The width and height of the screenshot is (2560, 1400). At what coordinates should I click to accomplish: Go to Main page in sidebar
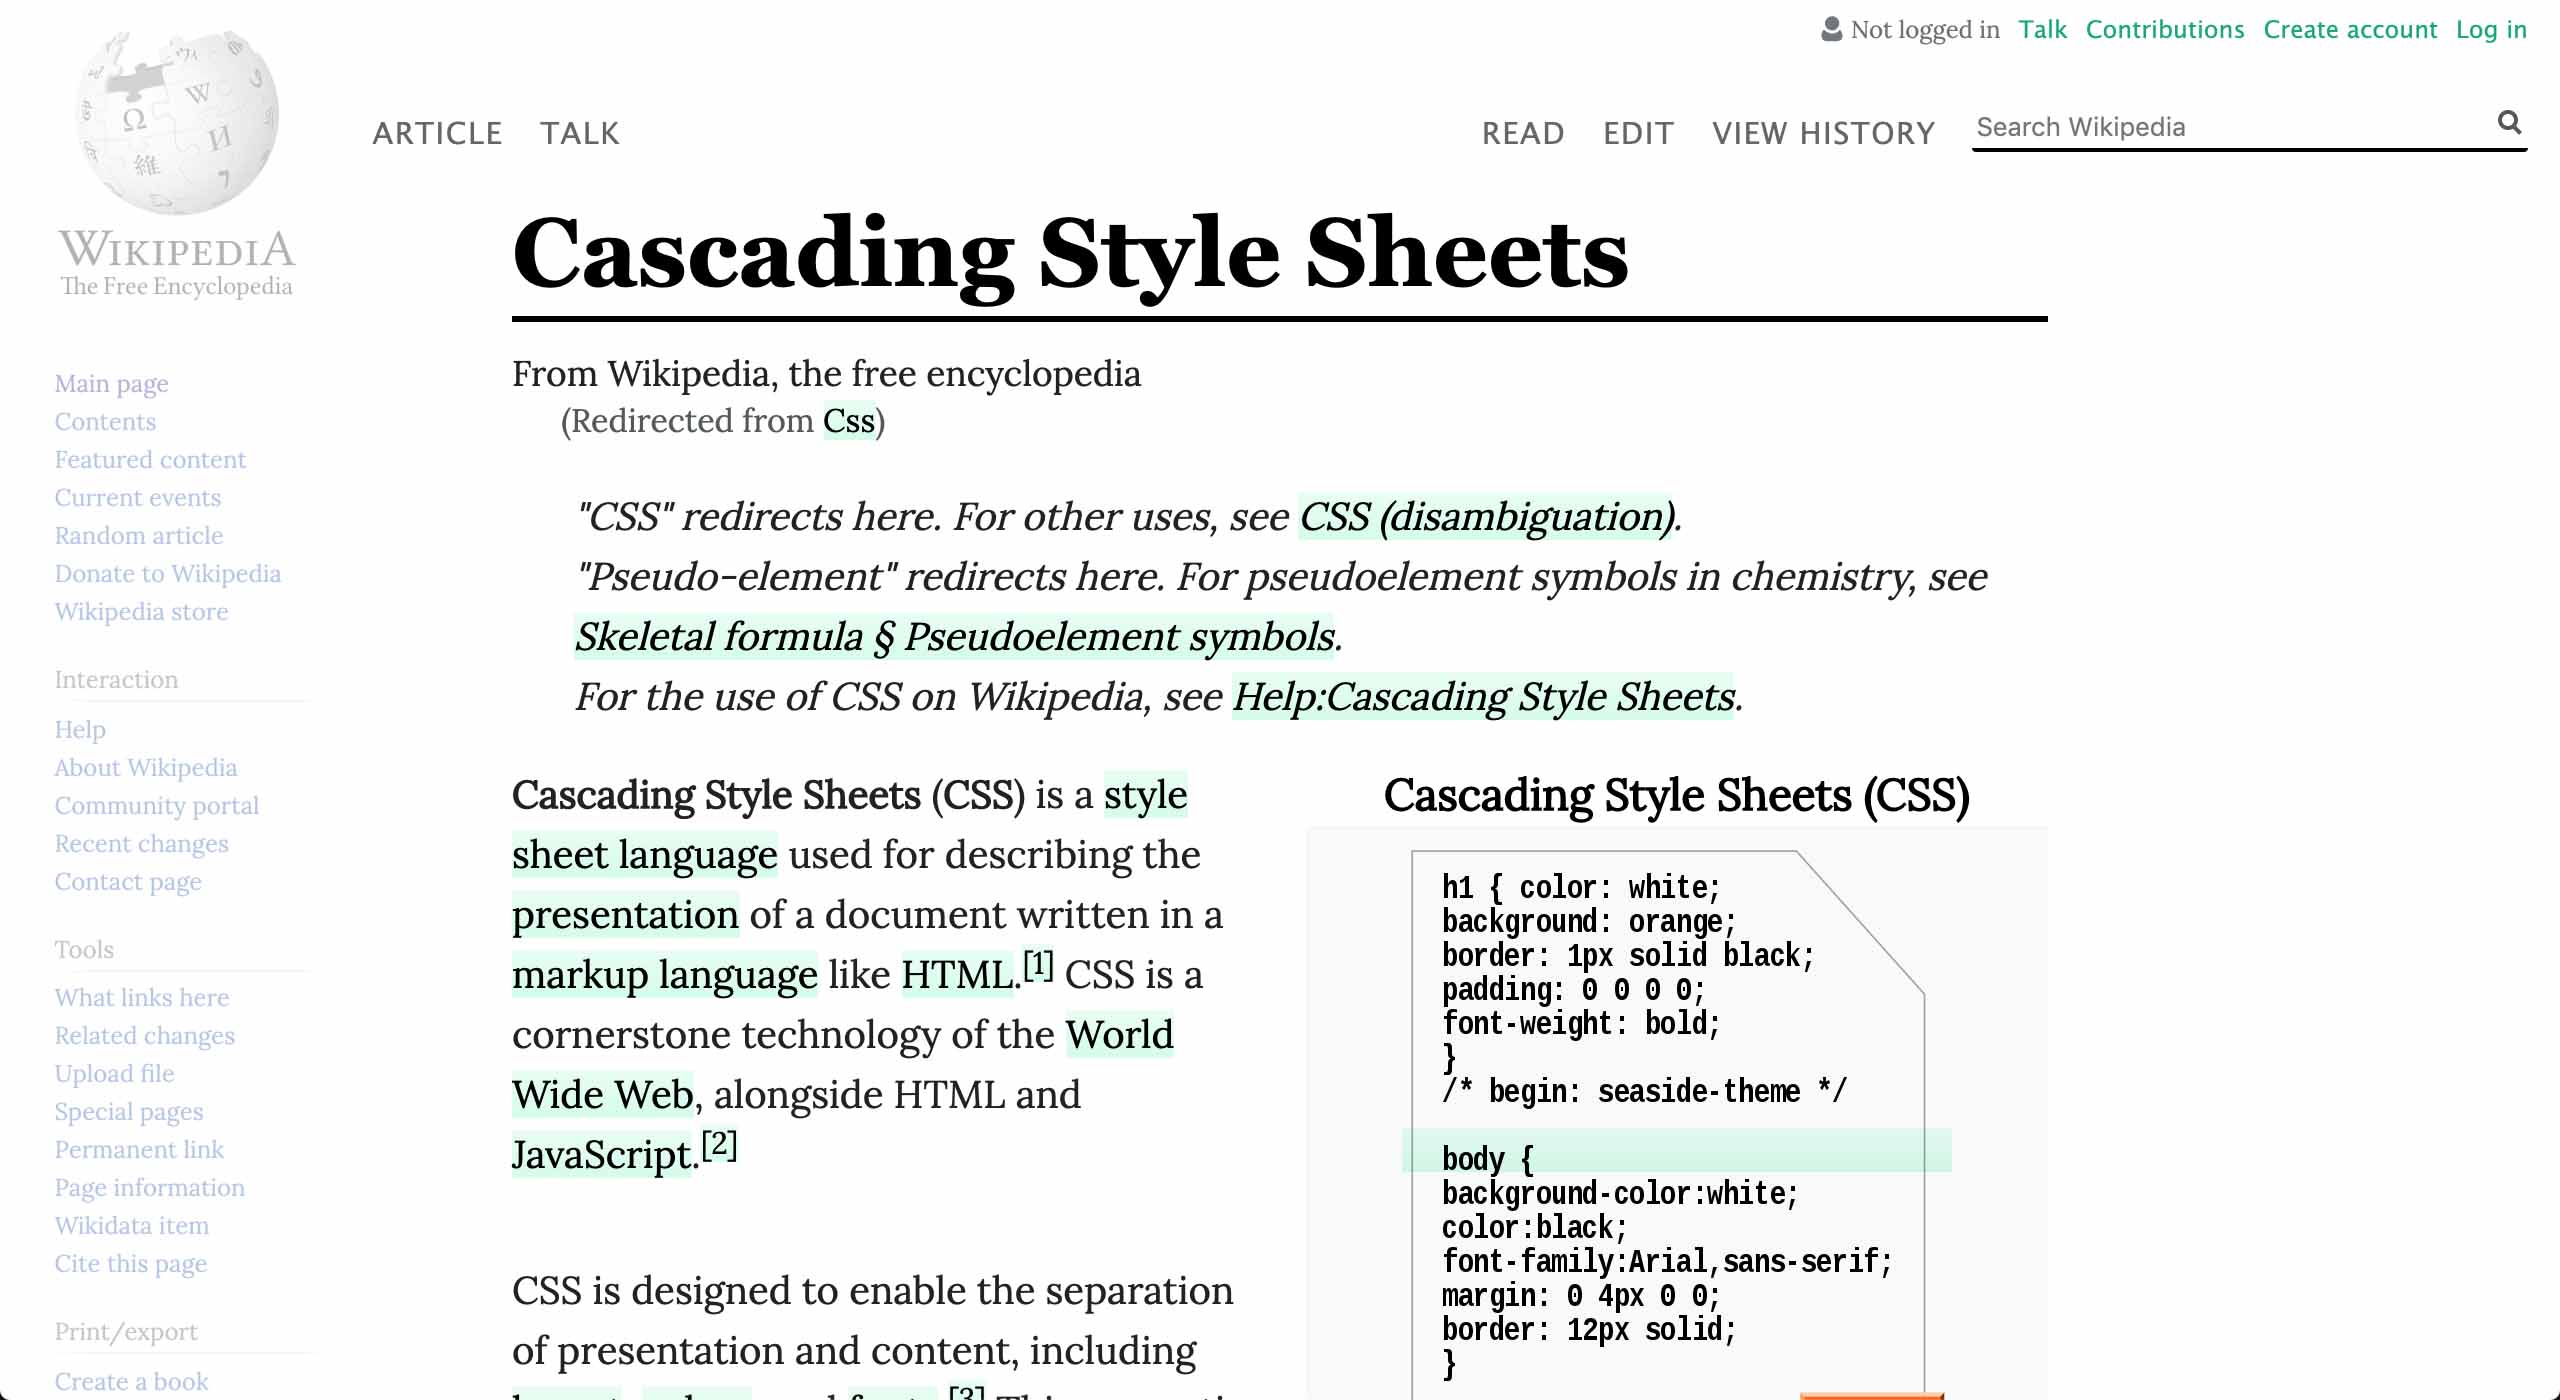pos(111,384)
